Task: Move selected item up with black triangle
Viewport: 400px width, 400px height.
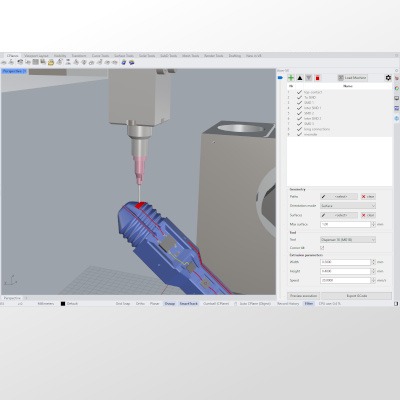Action: [300, 78]
